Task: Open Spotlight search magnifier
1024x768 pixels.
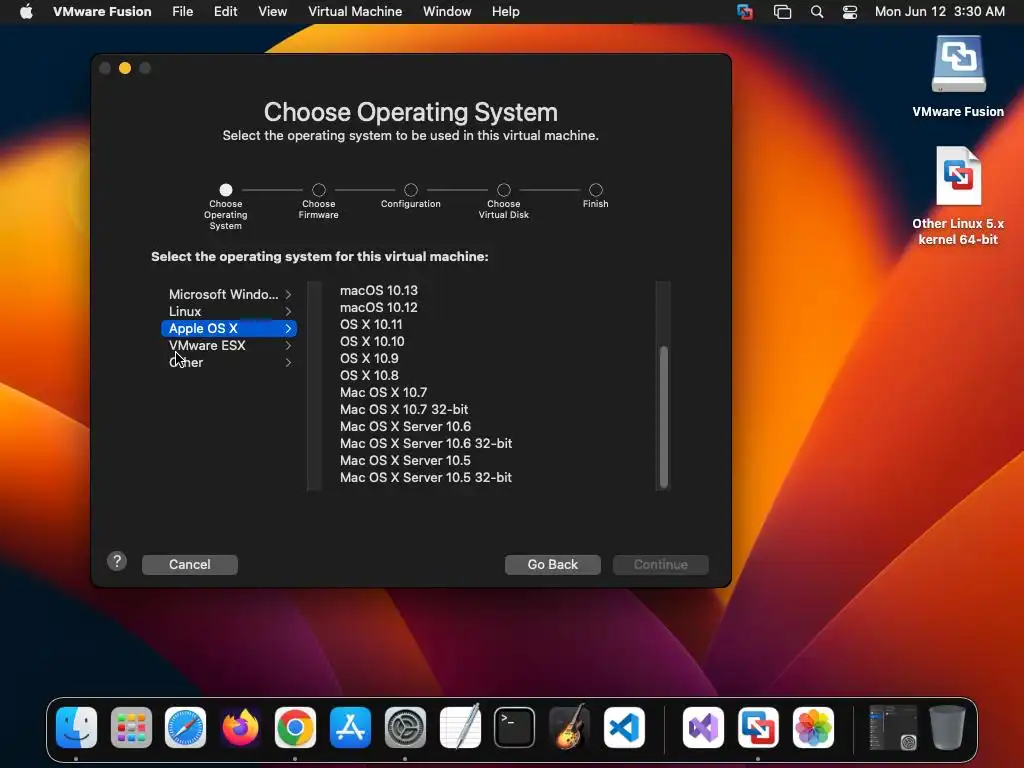Action: pos(816,12)
